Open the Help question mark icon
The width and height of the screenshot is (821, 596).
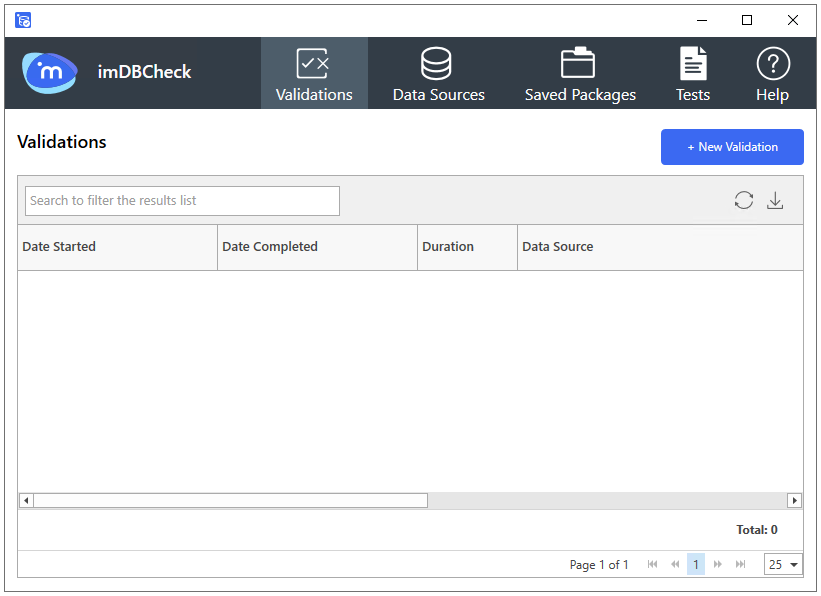772,63
